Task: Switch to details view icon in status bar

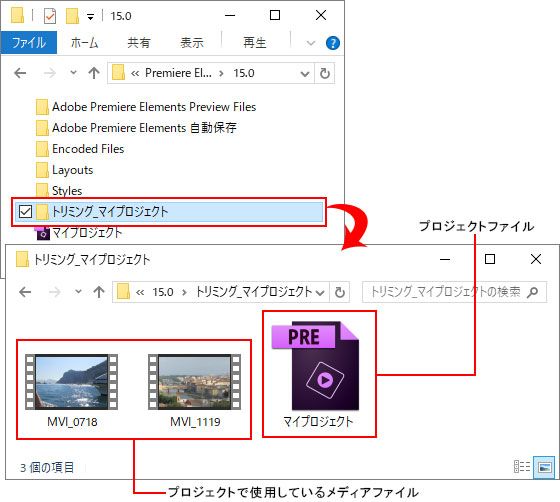Action: click(x=521, y=466)
